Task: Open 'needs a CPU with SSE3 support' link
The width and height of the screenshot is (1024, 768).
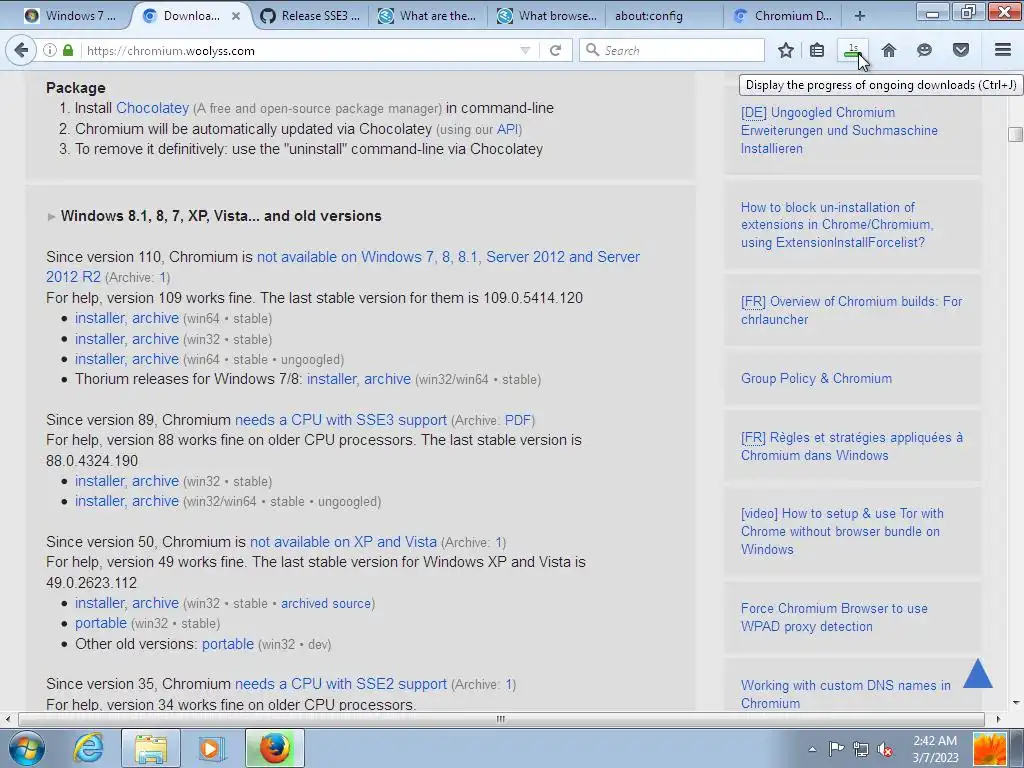Action: [341, 420]
